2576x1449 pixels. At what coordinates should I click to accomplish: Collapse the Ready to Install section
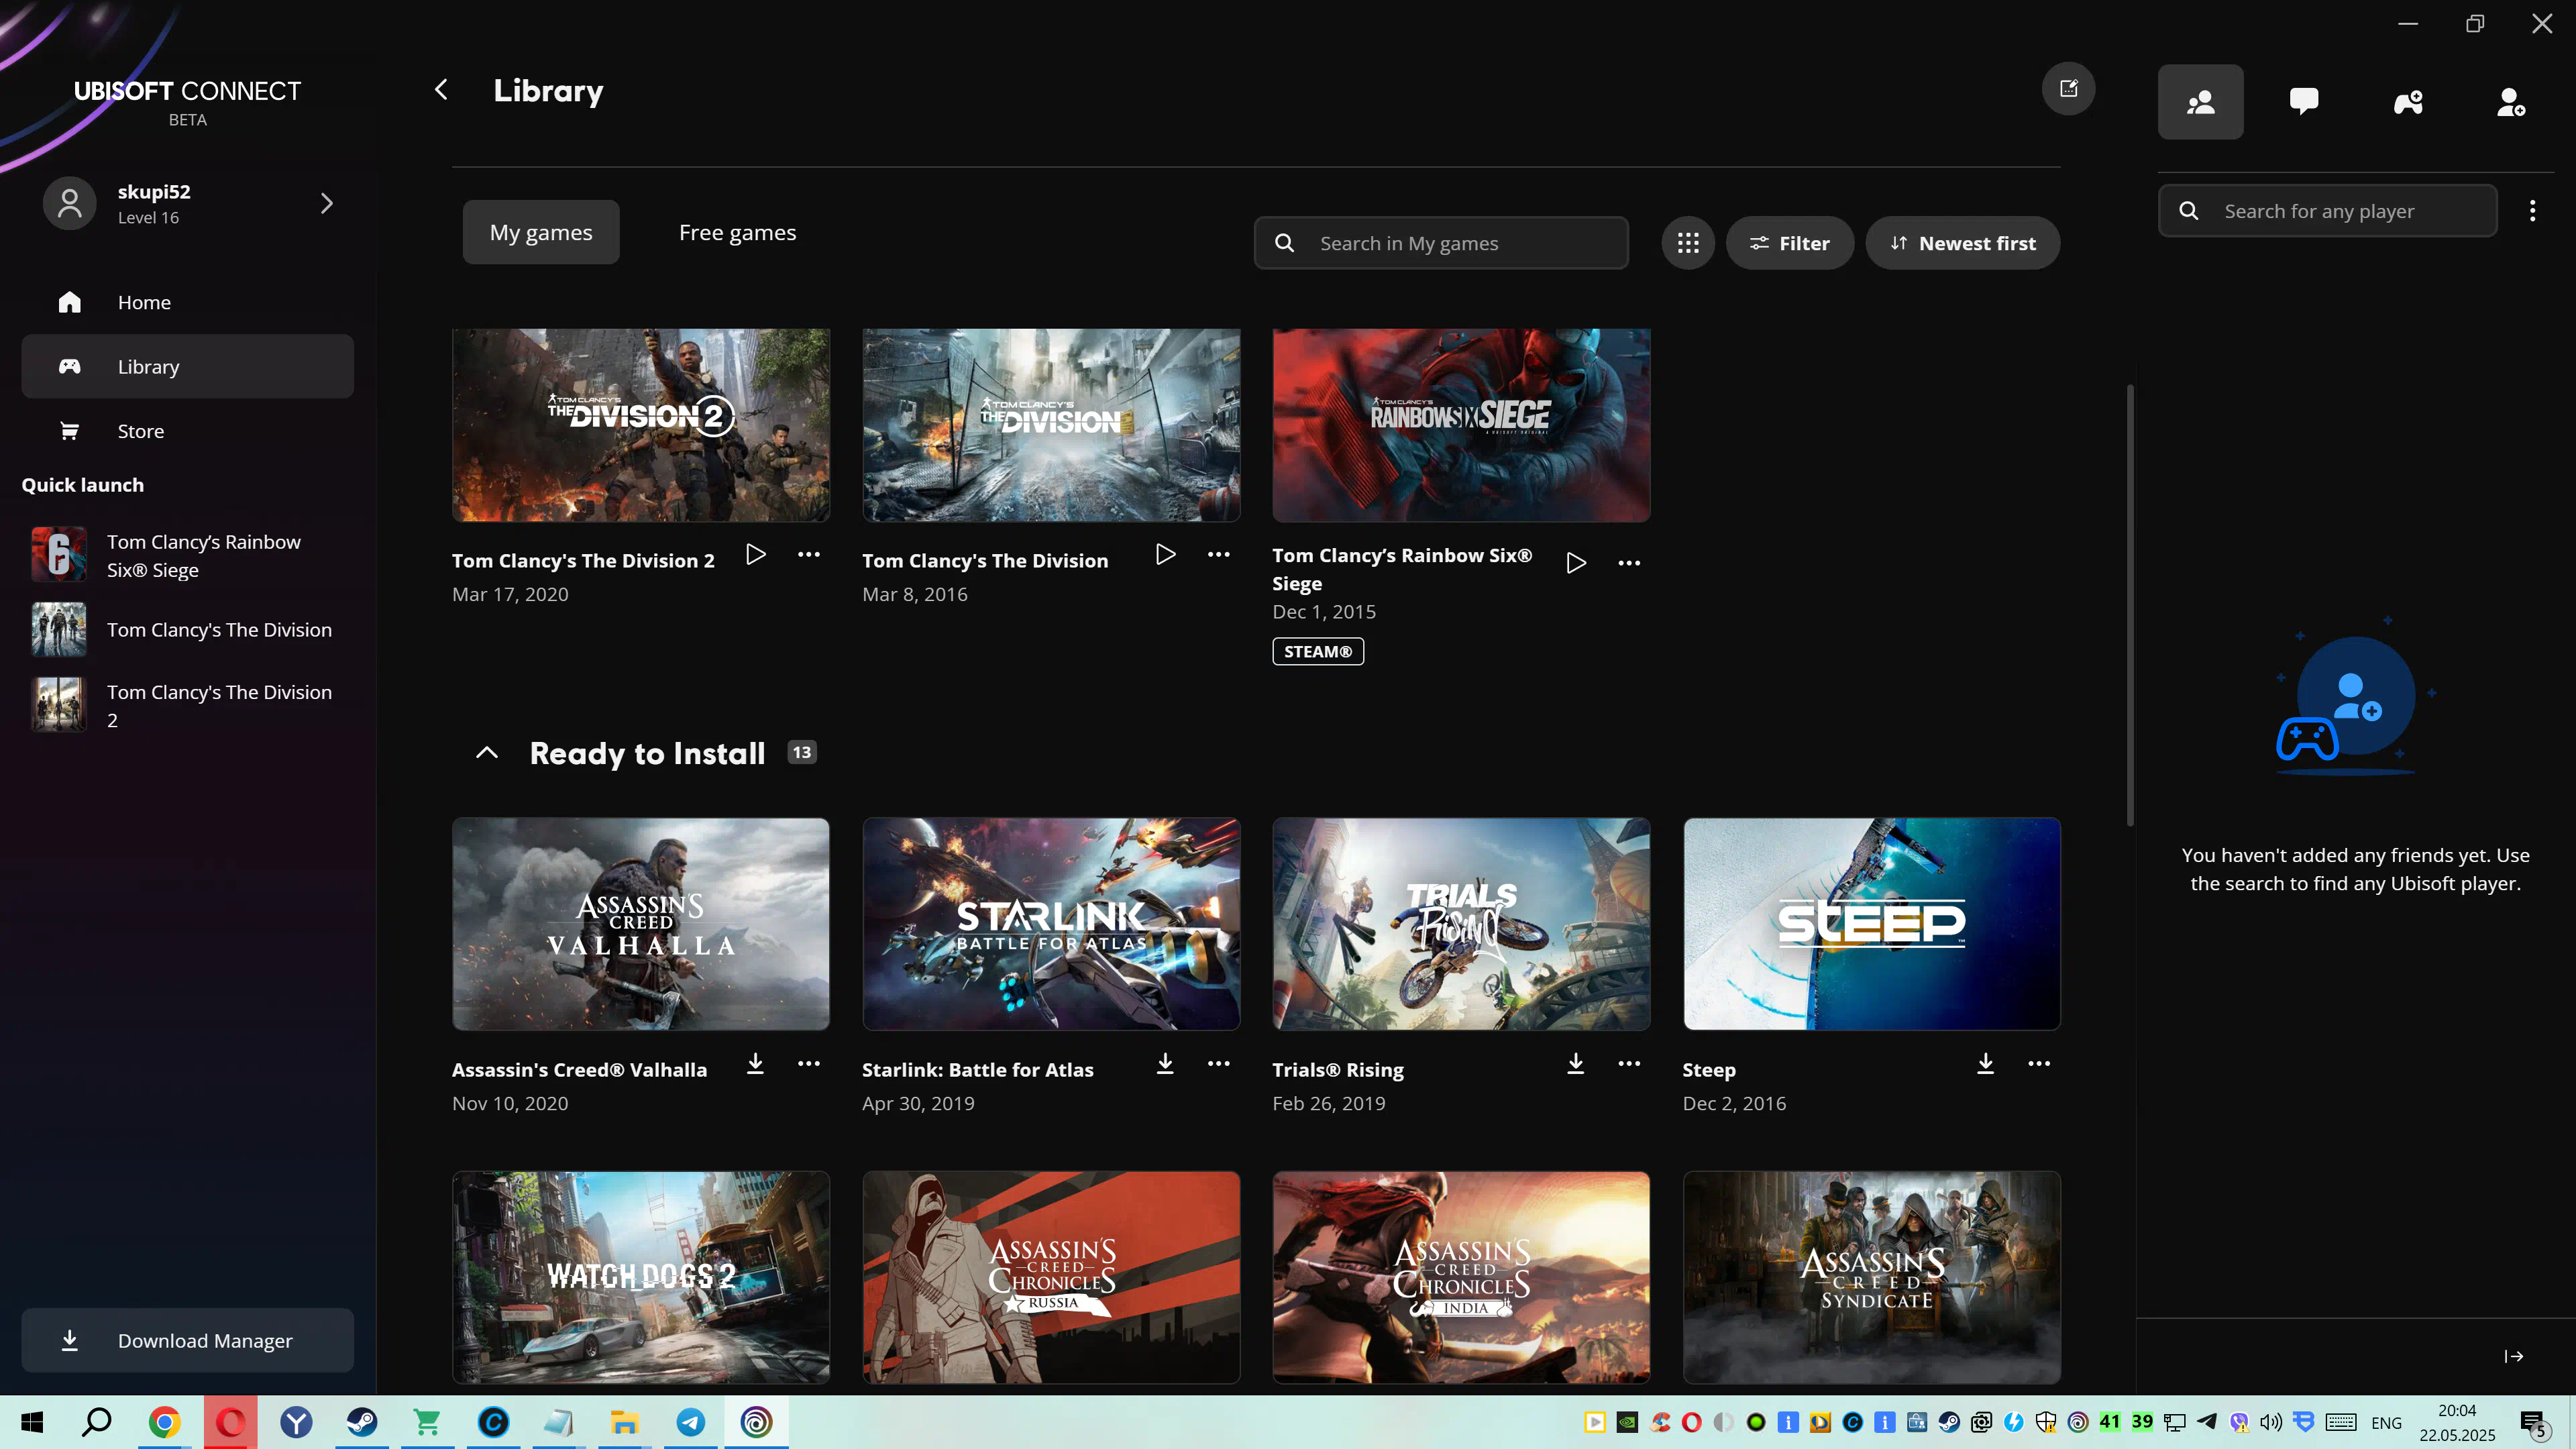coord(487,753)
